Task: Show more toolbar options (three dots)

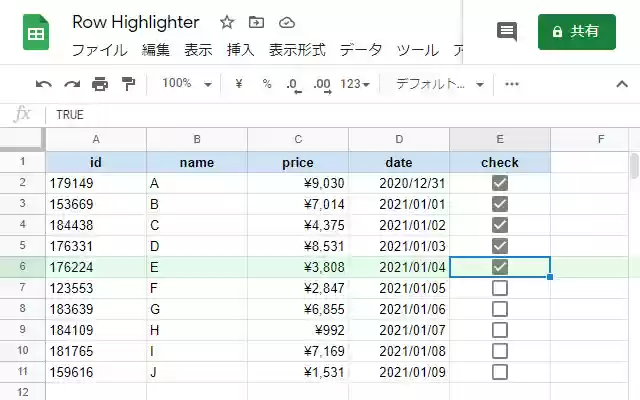Action: pyautogui.click(x=511, y=84)
